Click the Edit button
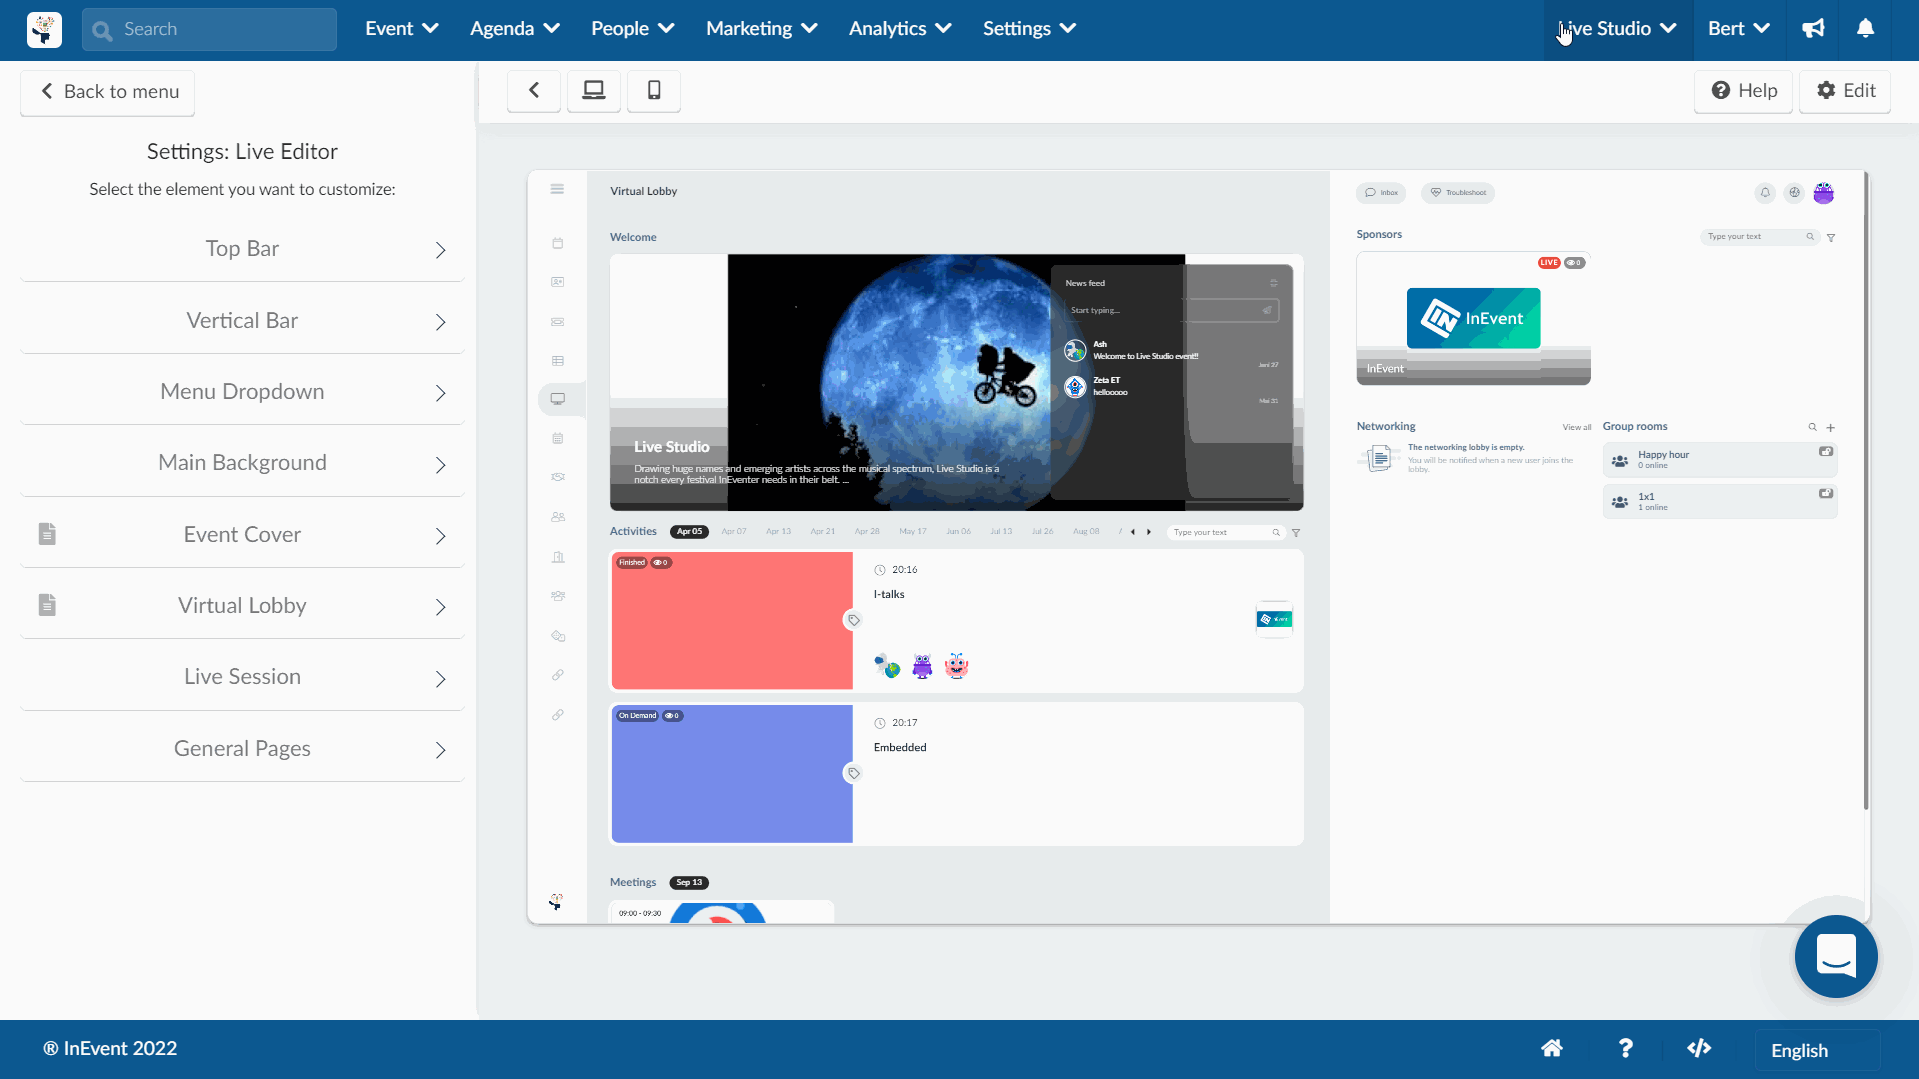The width and height of the screenshot is (1919, 1079). pos(1845,91)
